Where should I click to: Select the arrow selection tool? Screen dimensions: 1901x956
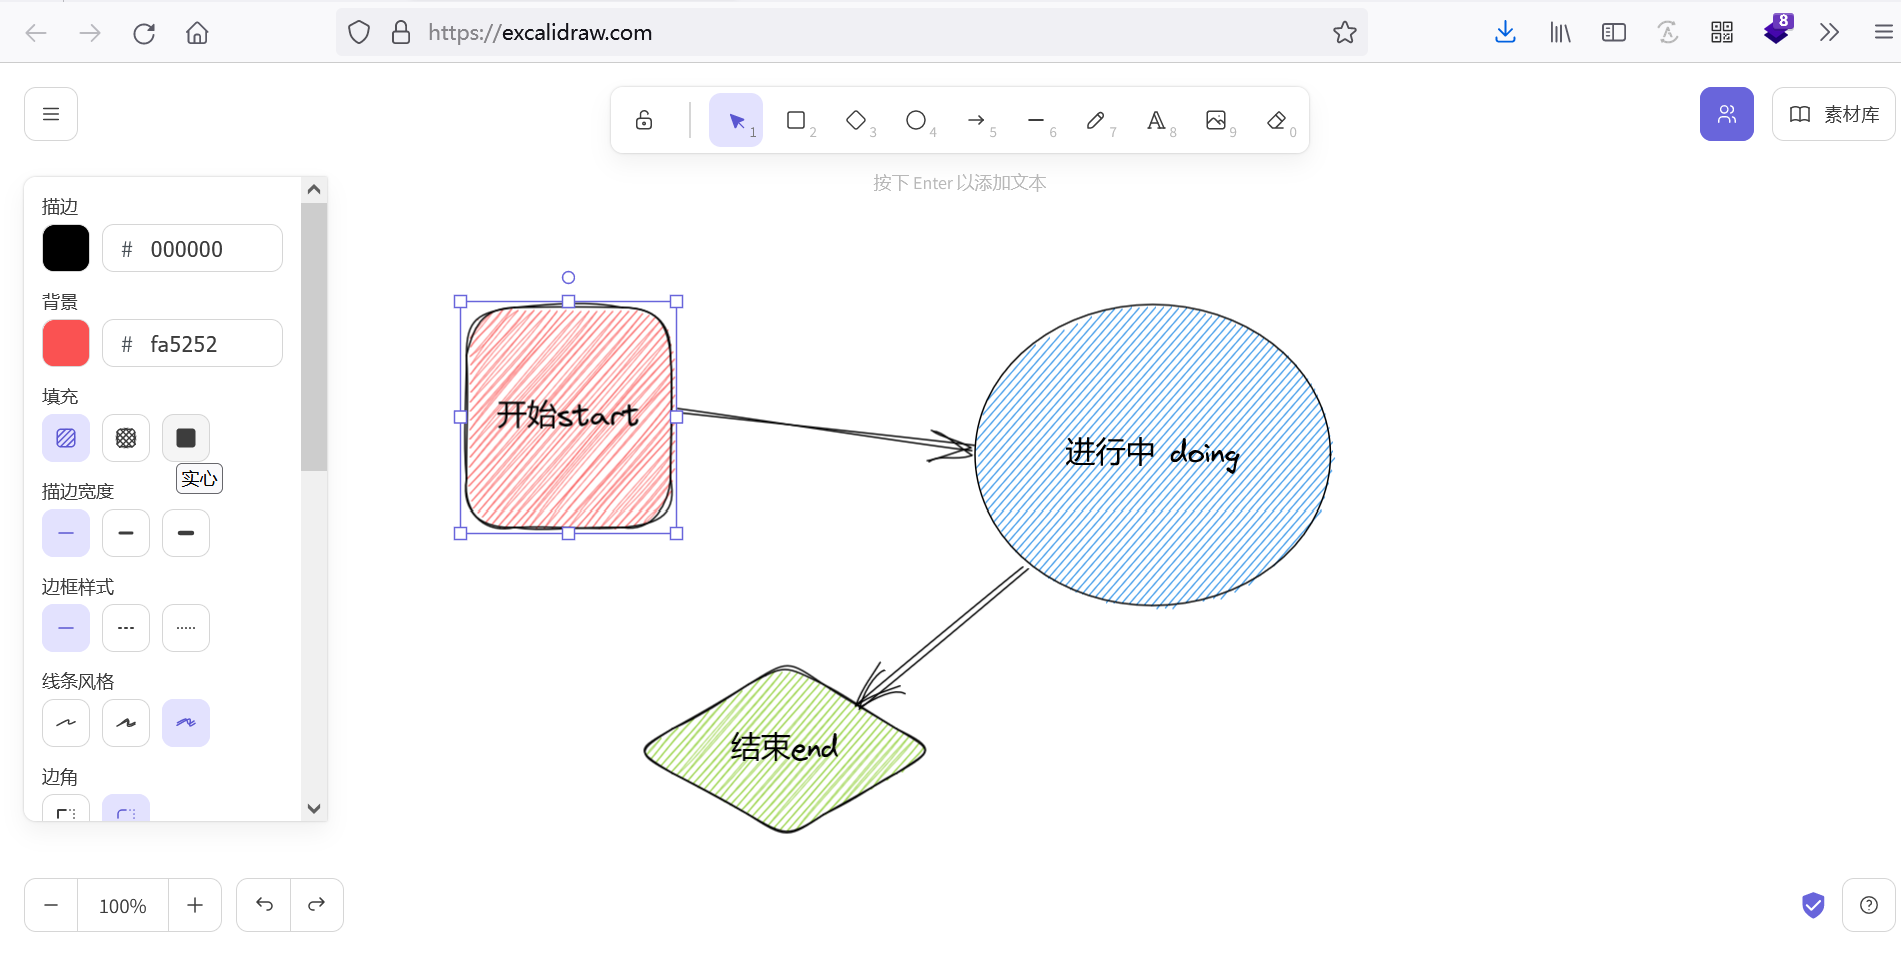pyautogui.click(x=736, y=120)
